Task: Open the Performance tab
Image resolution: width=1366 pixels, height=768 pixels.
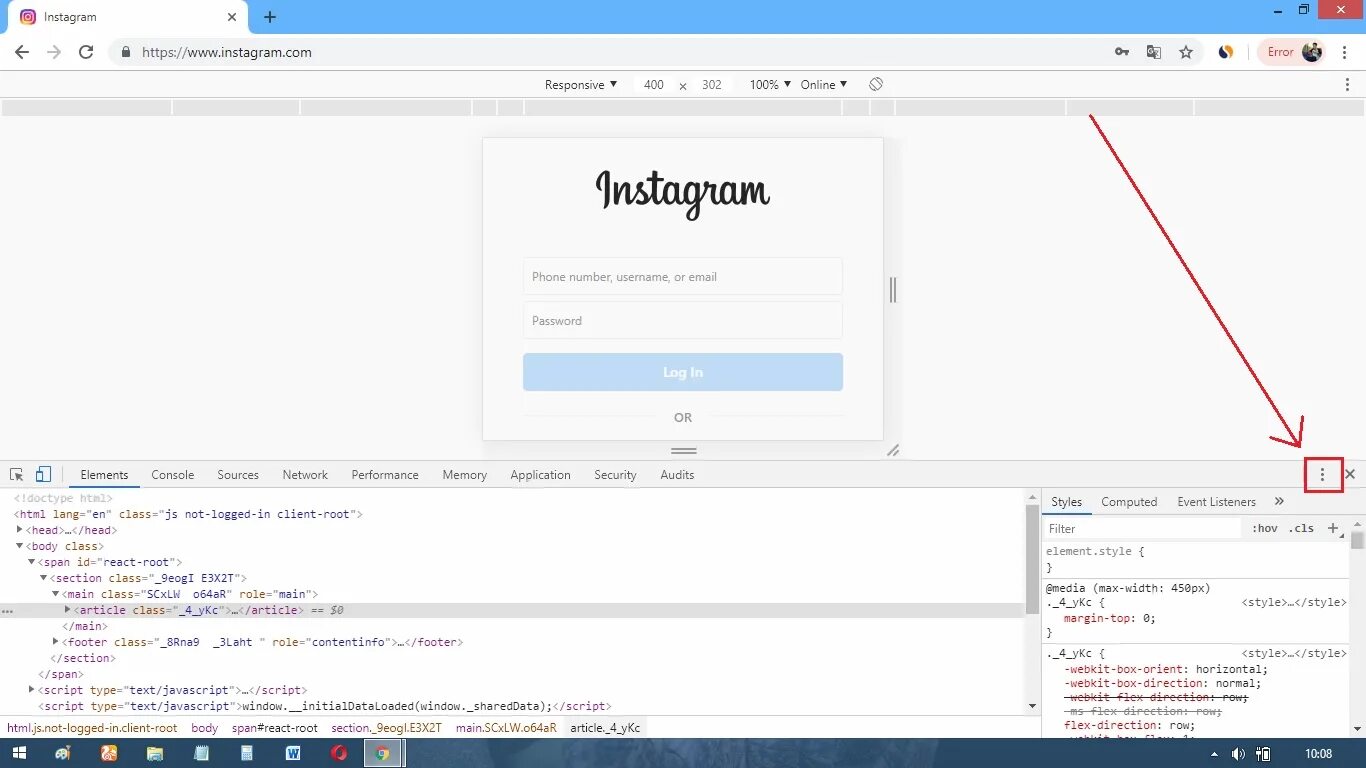Action: [385, 475]
